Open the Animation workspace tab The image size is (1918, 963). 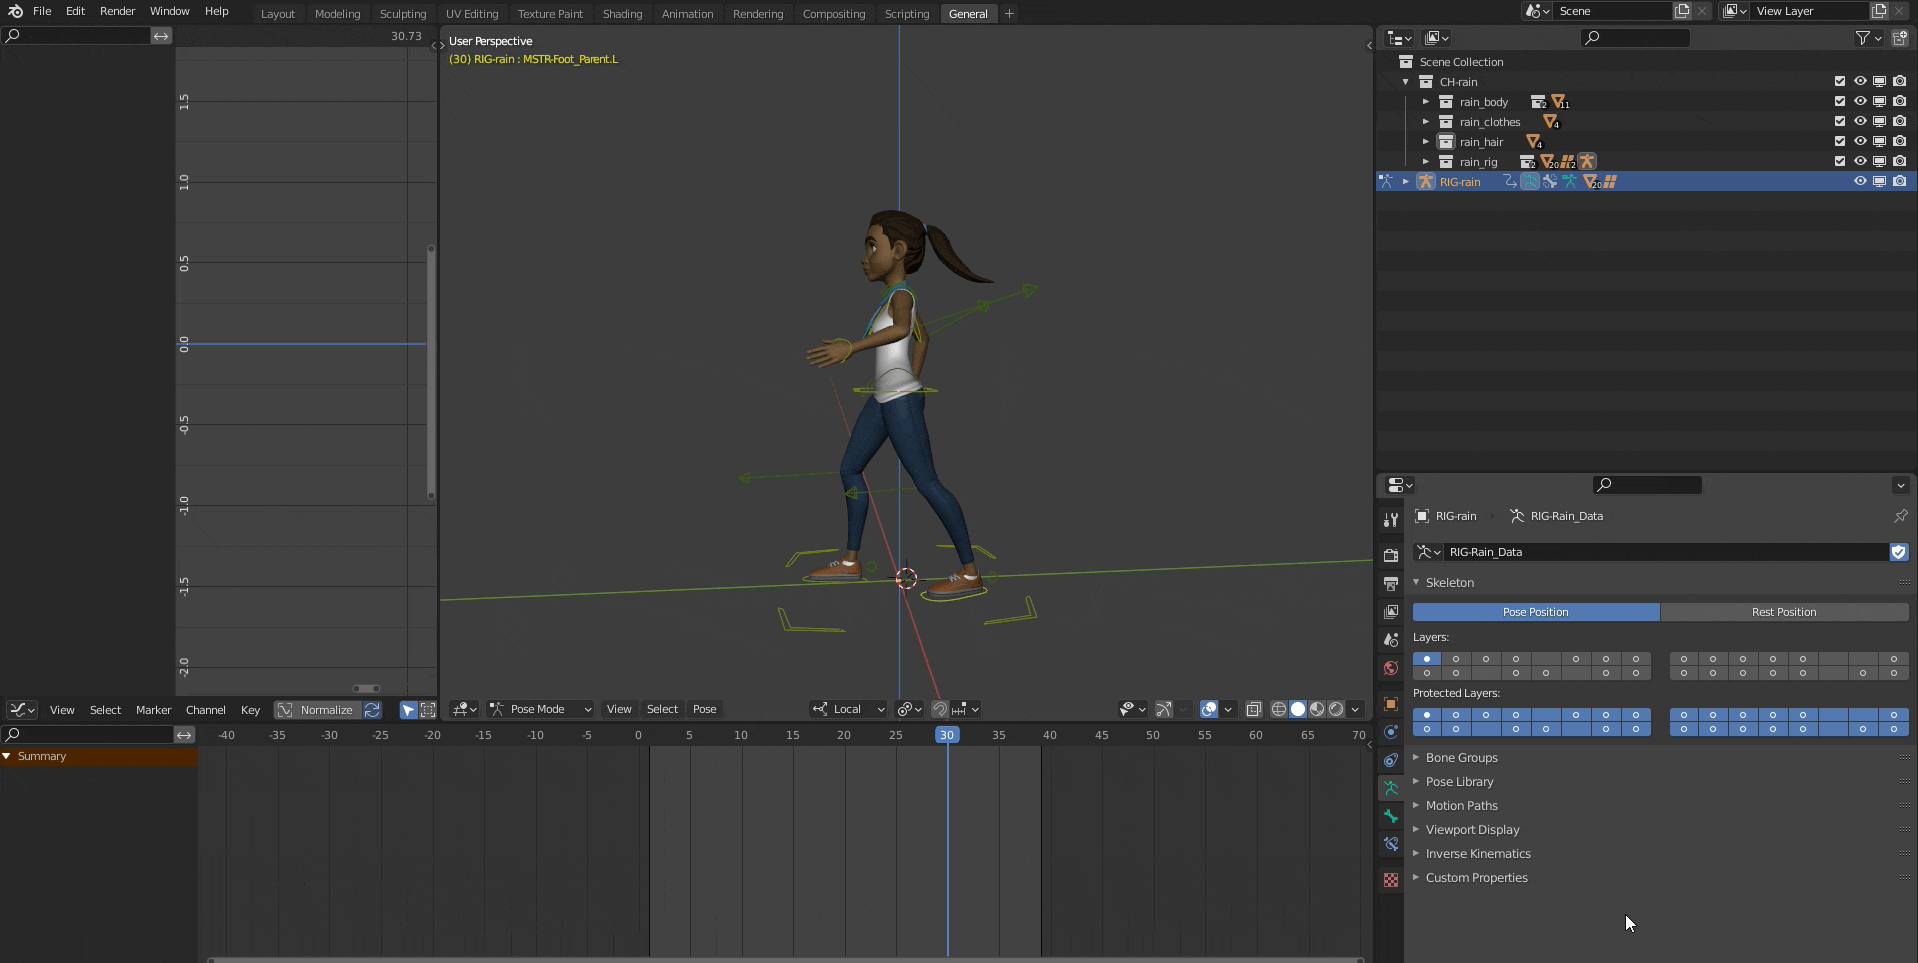[687, 13]
